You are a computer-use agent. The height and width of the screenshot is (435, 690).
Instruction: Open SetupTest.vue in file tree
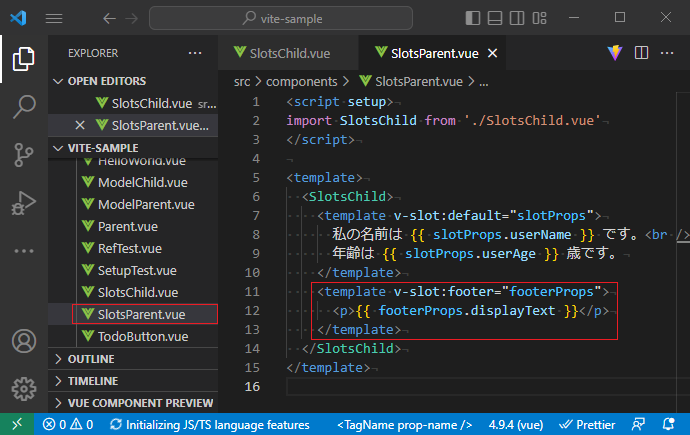point(133,271)
